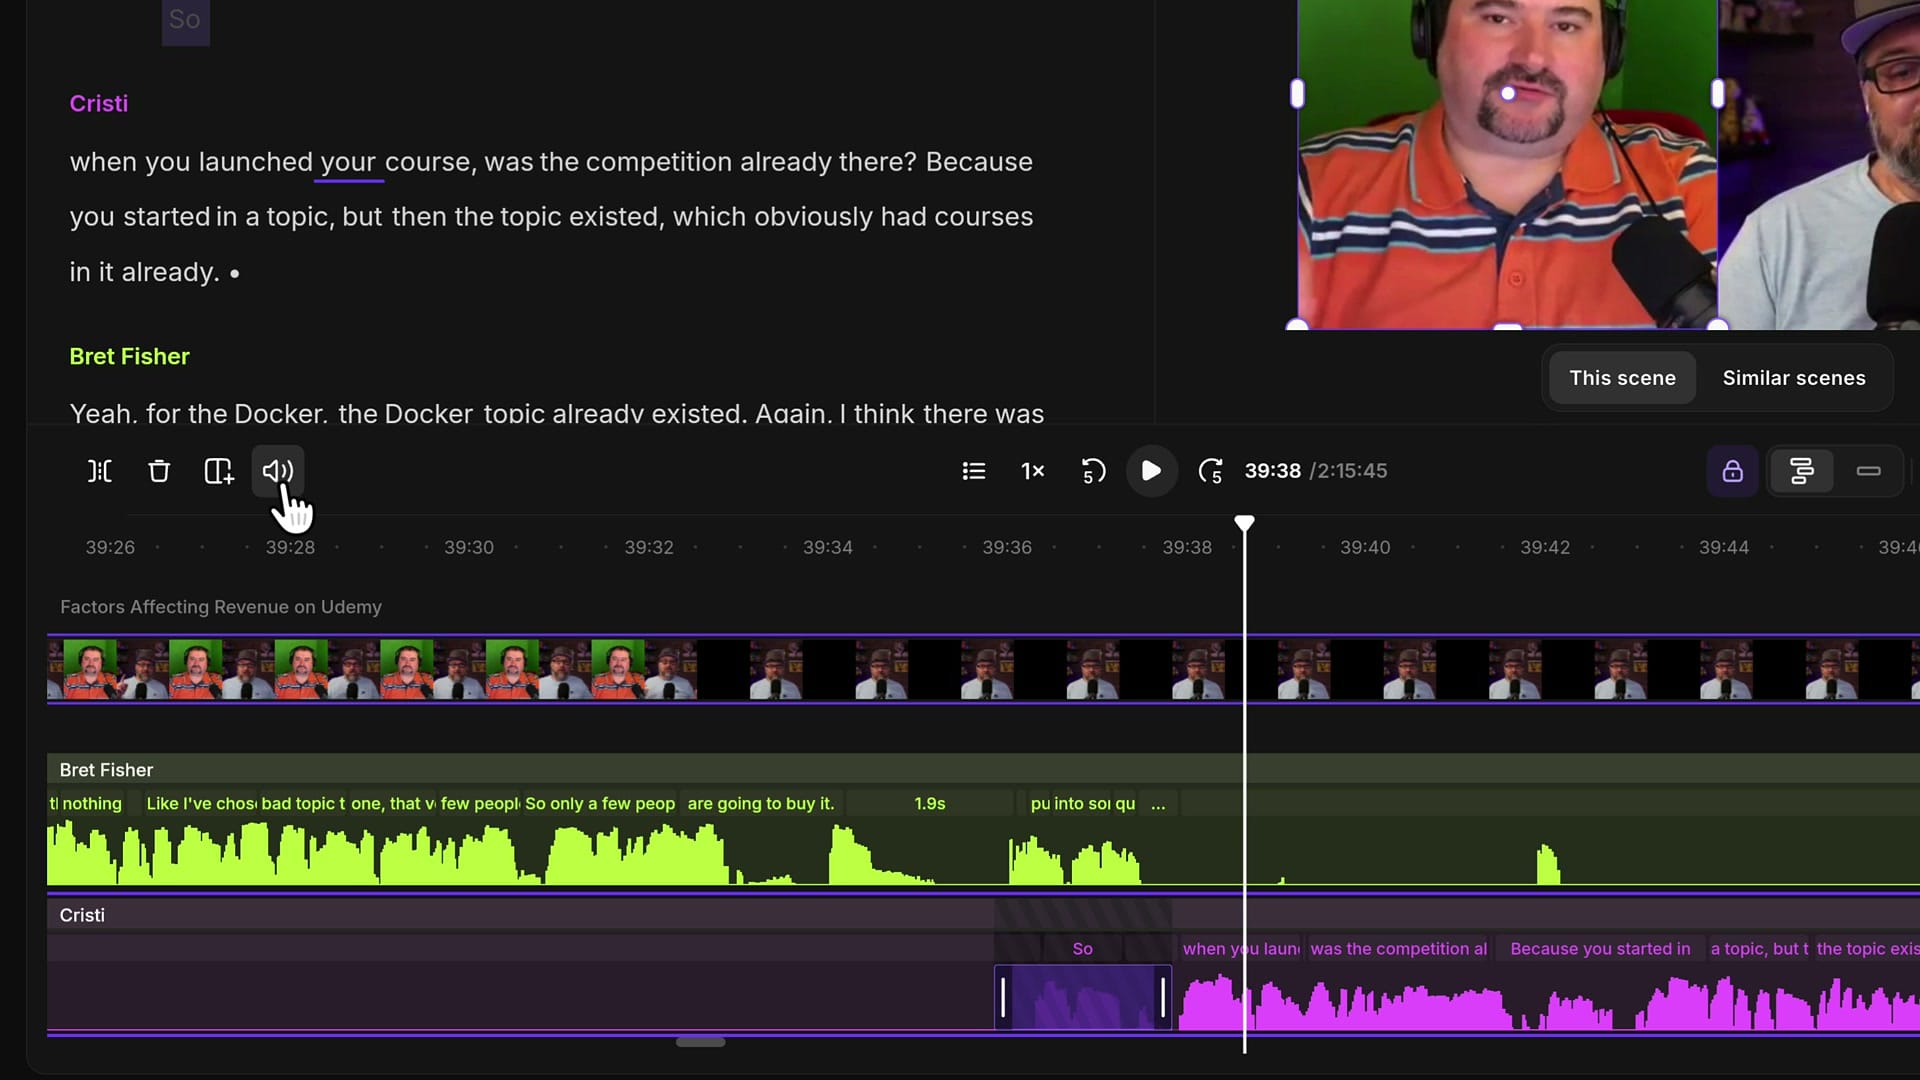
Task: Open the list view icon in playback bar
Action: coord(974,471)
